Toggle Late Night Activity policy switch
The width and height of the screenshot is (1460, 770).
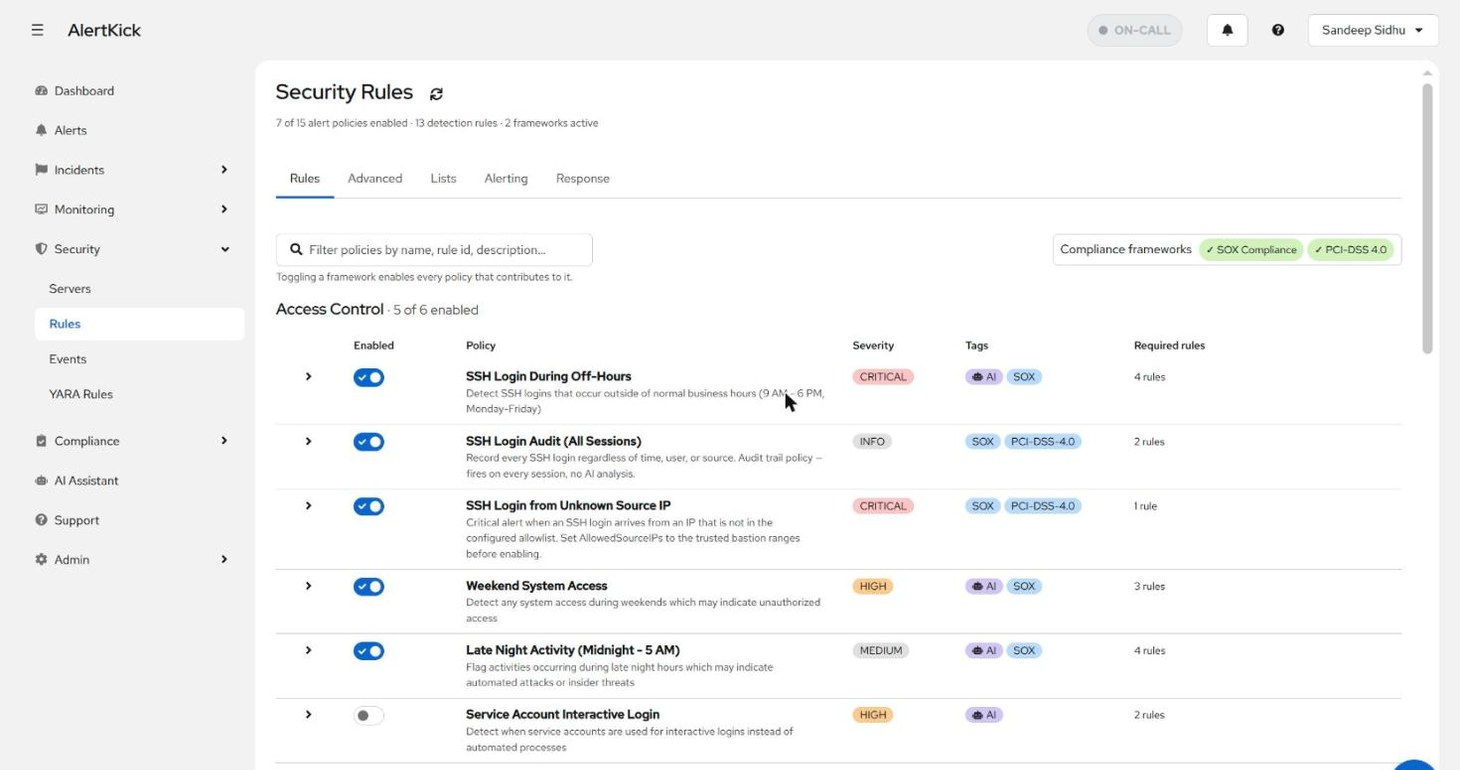368,651
